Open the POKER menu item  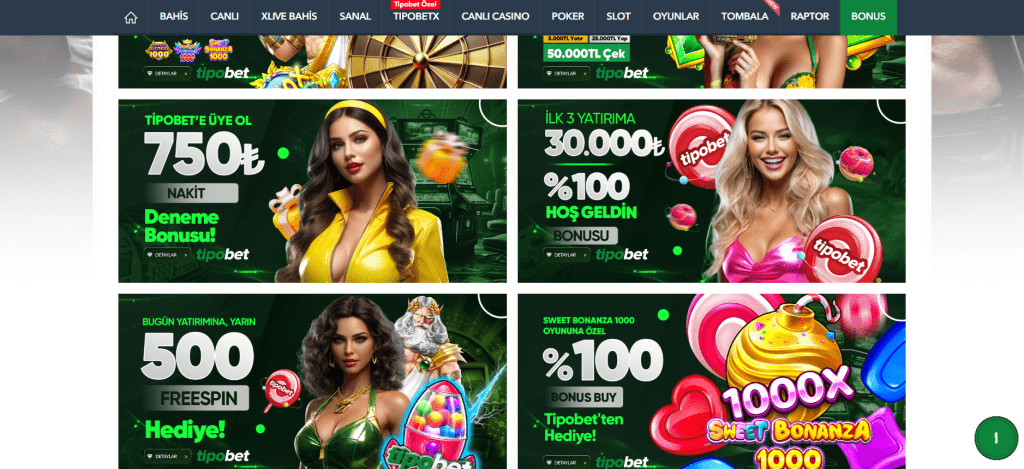[x=568, y=17]
